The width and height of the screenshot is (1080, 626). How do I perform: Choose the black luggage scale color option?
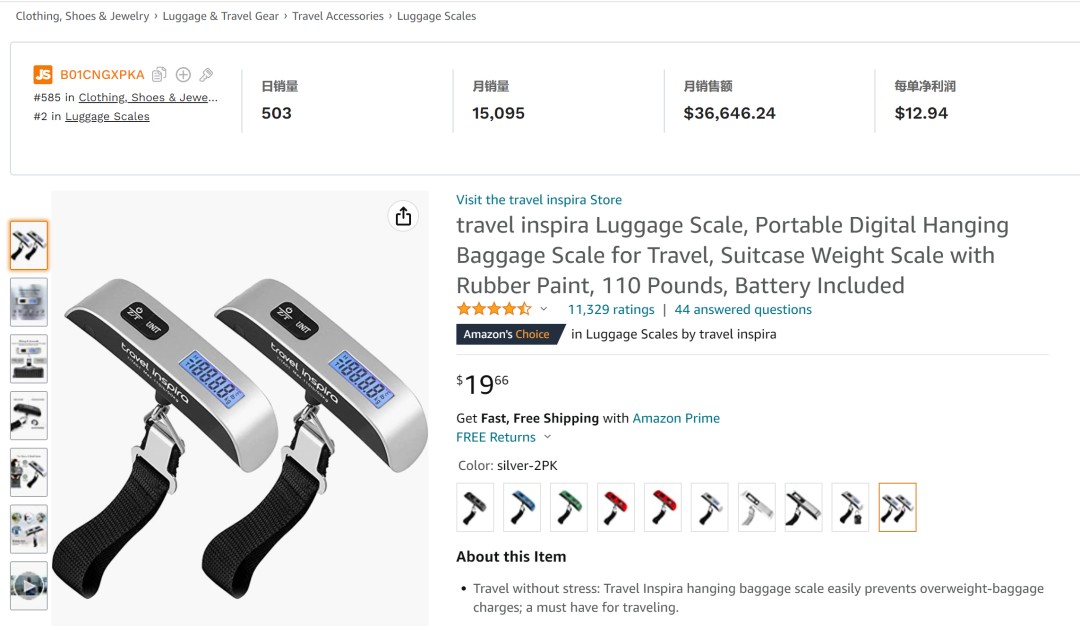pos(475,507)
